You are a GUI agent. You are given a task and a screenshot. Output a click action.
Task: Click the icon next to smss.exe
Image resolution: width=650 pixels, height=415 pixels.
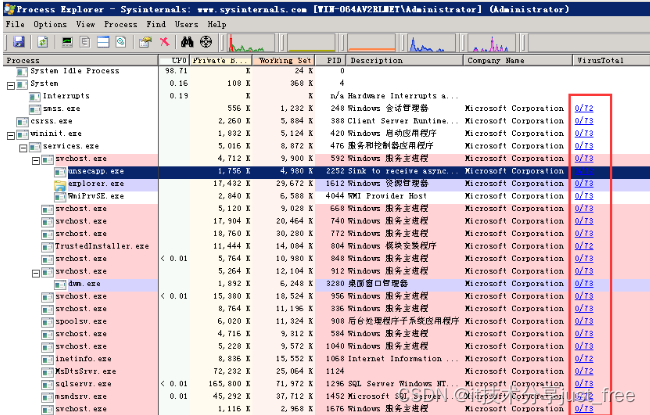point(35,109)
